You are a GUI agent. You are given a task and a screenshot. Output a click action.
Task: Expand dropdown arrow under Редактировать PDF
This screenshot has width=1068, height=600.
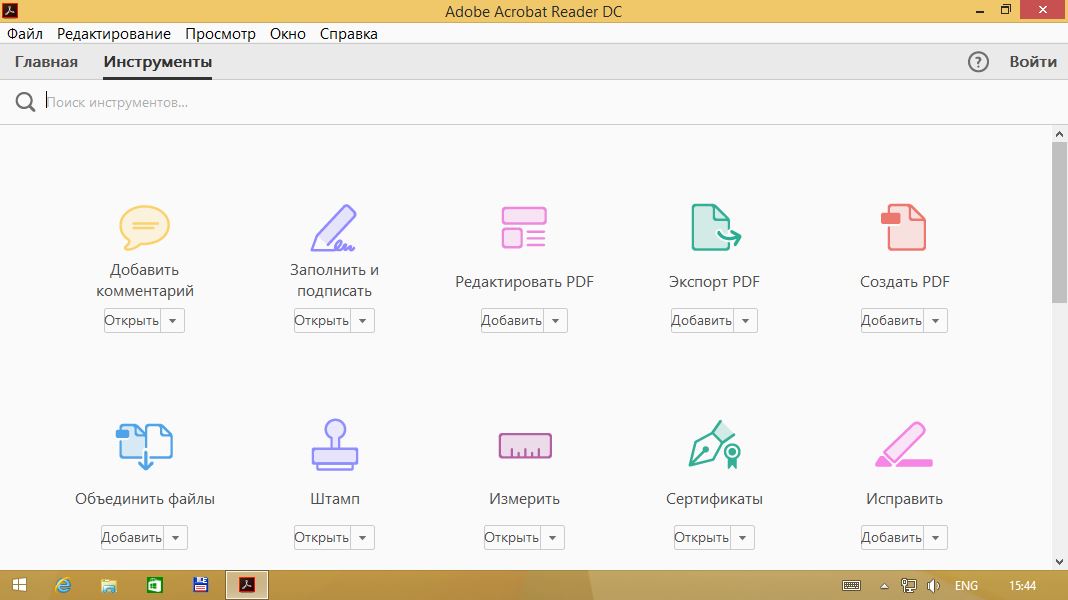[555, 321]
